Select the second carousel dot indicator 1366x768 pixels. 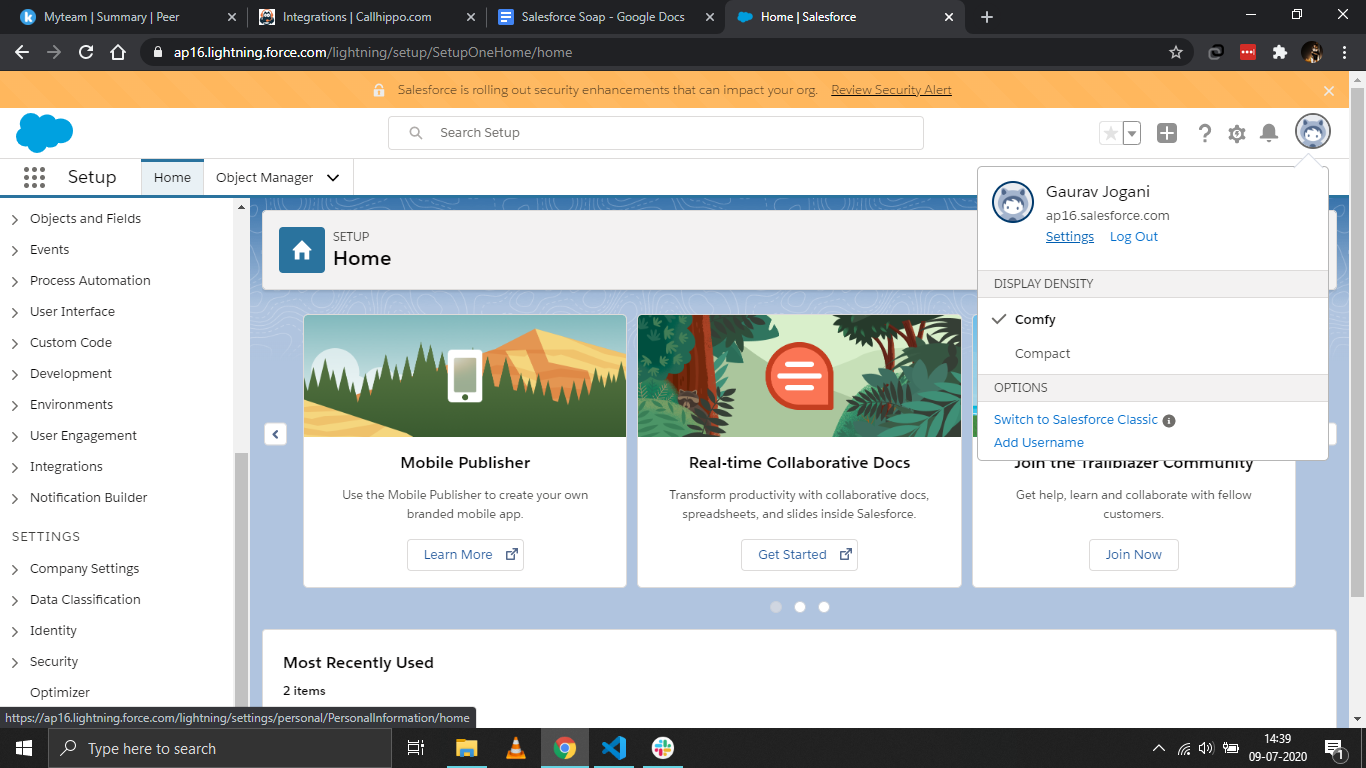800,607
